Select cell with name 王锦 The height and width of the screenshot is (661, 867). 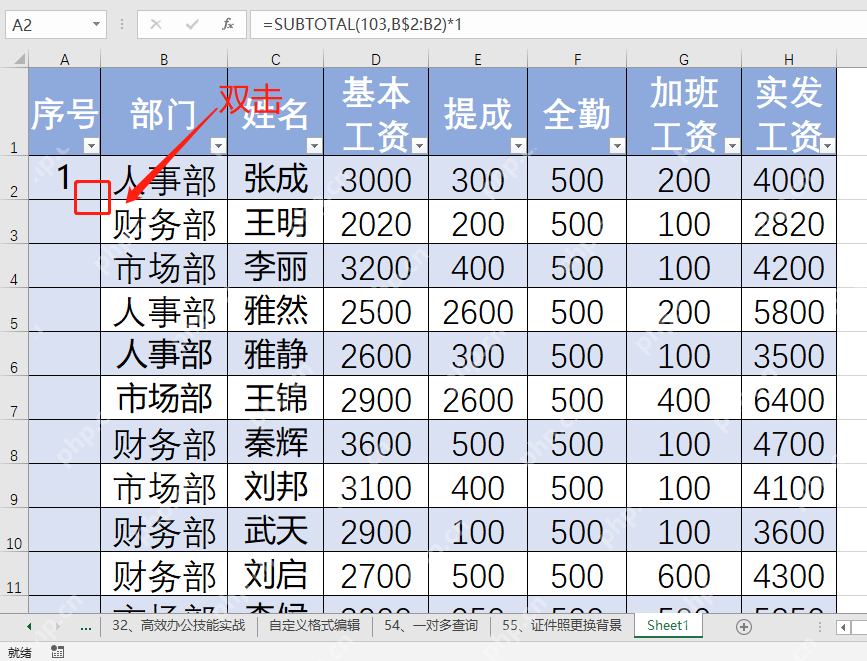click(x=275, y=398)
